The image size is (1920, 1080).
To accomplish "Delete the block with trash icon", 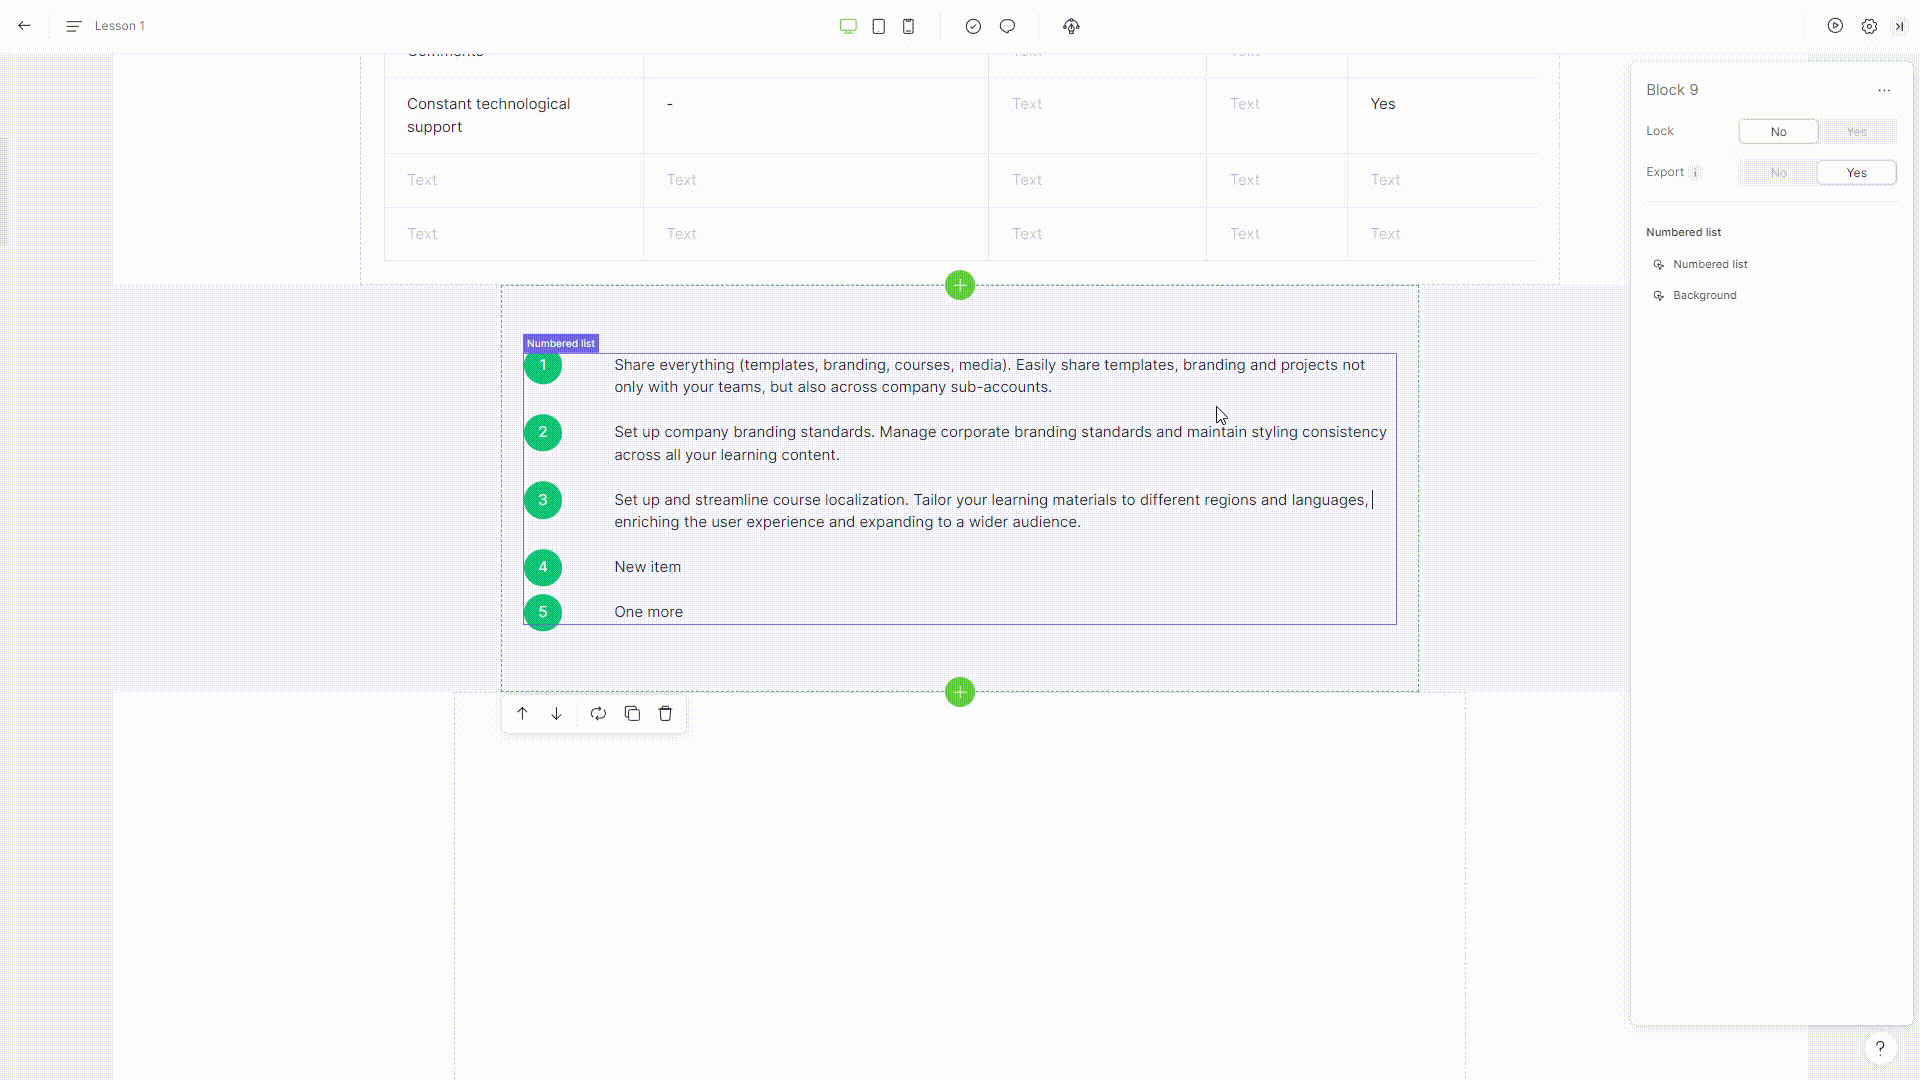I will (x=665, y=714).
